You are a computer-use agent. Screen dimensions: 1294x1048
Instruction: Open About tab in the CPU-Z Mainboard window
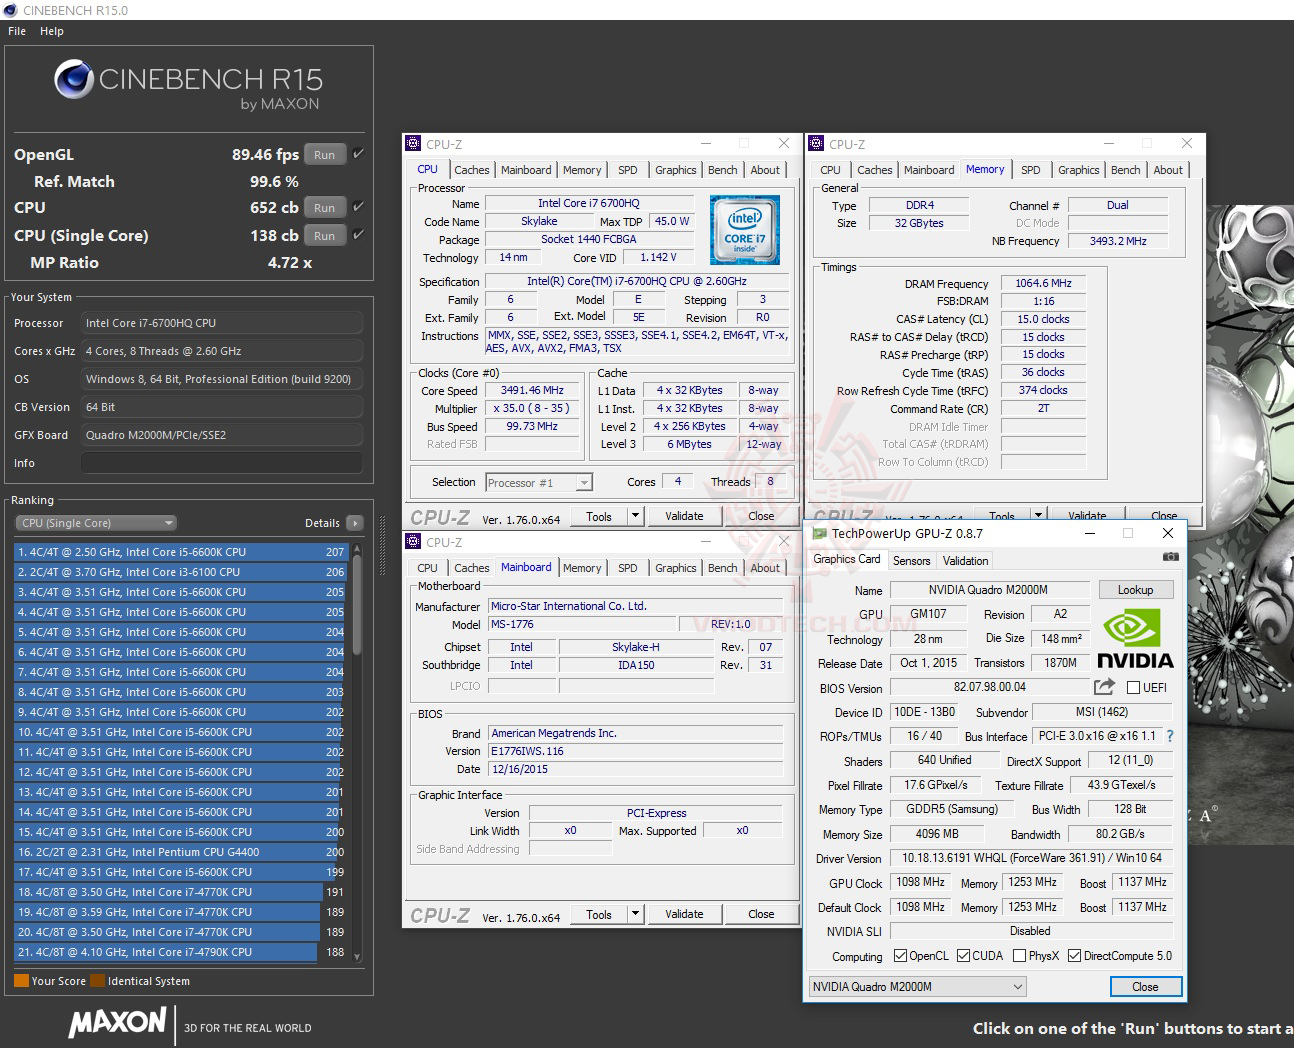point(765,568)
